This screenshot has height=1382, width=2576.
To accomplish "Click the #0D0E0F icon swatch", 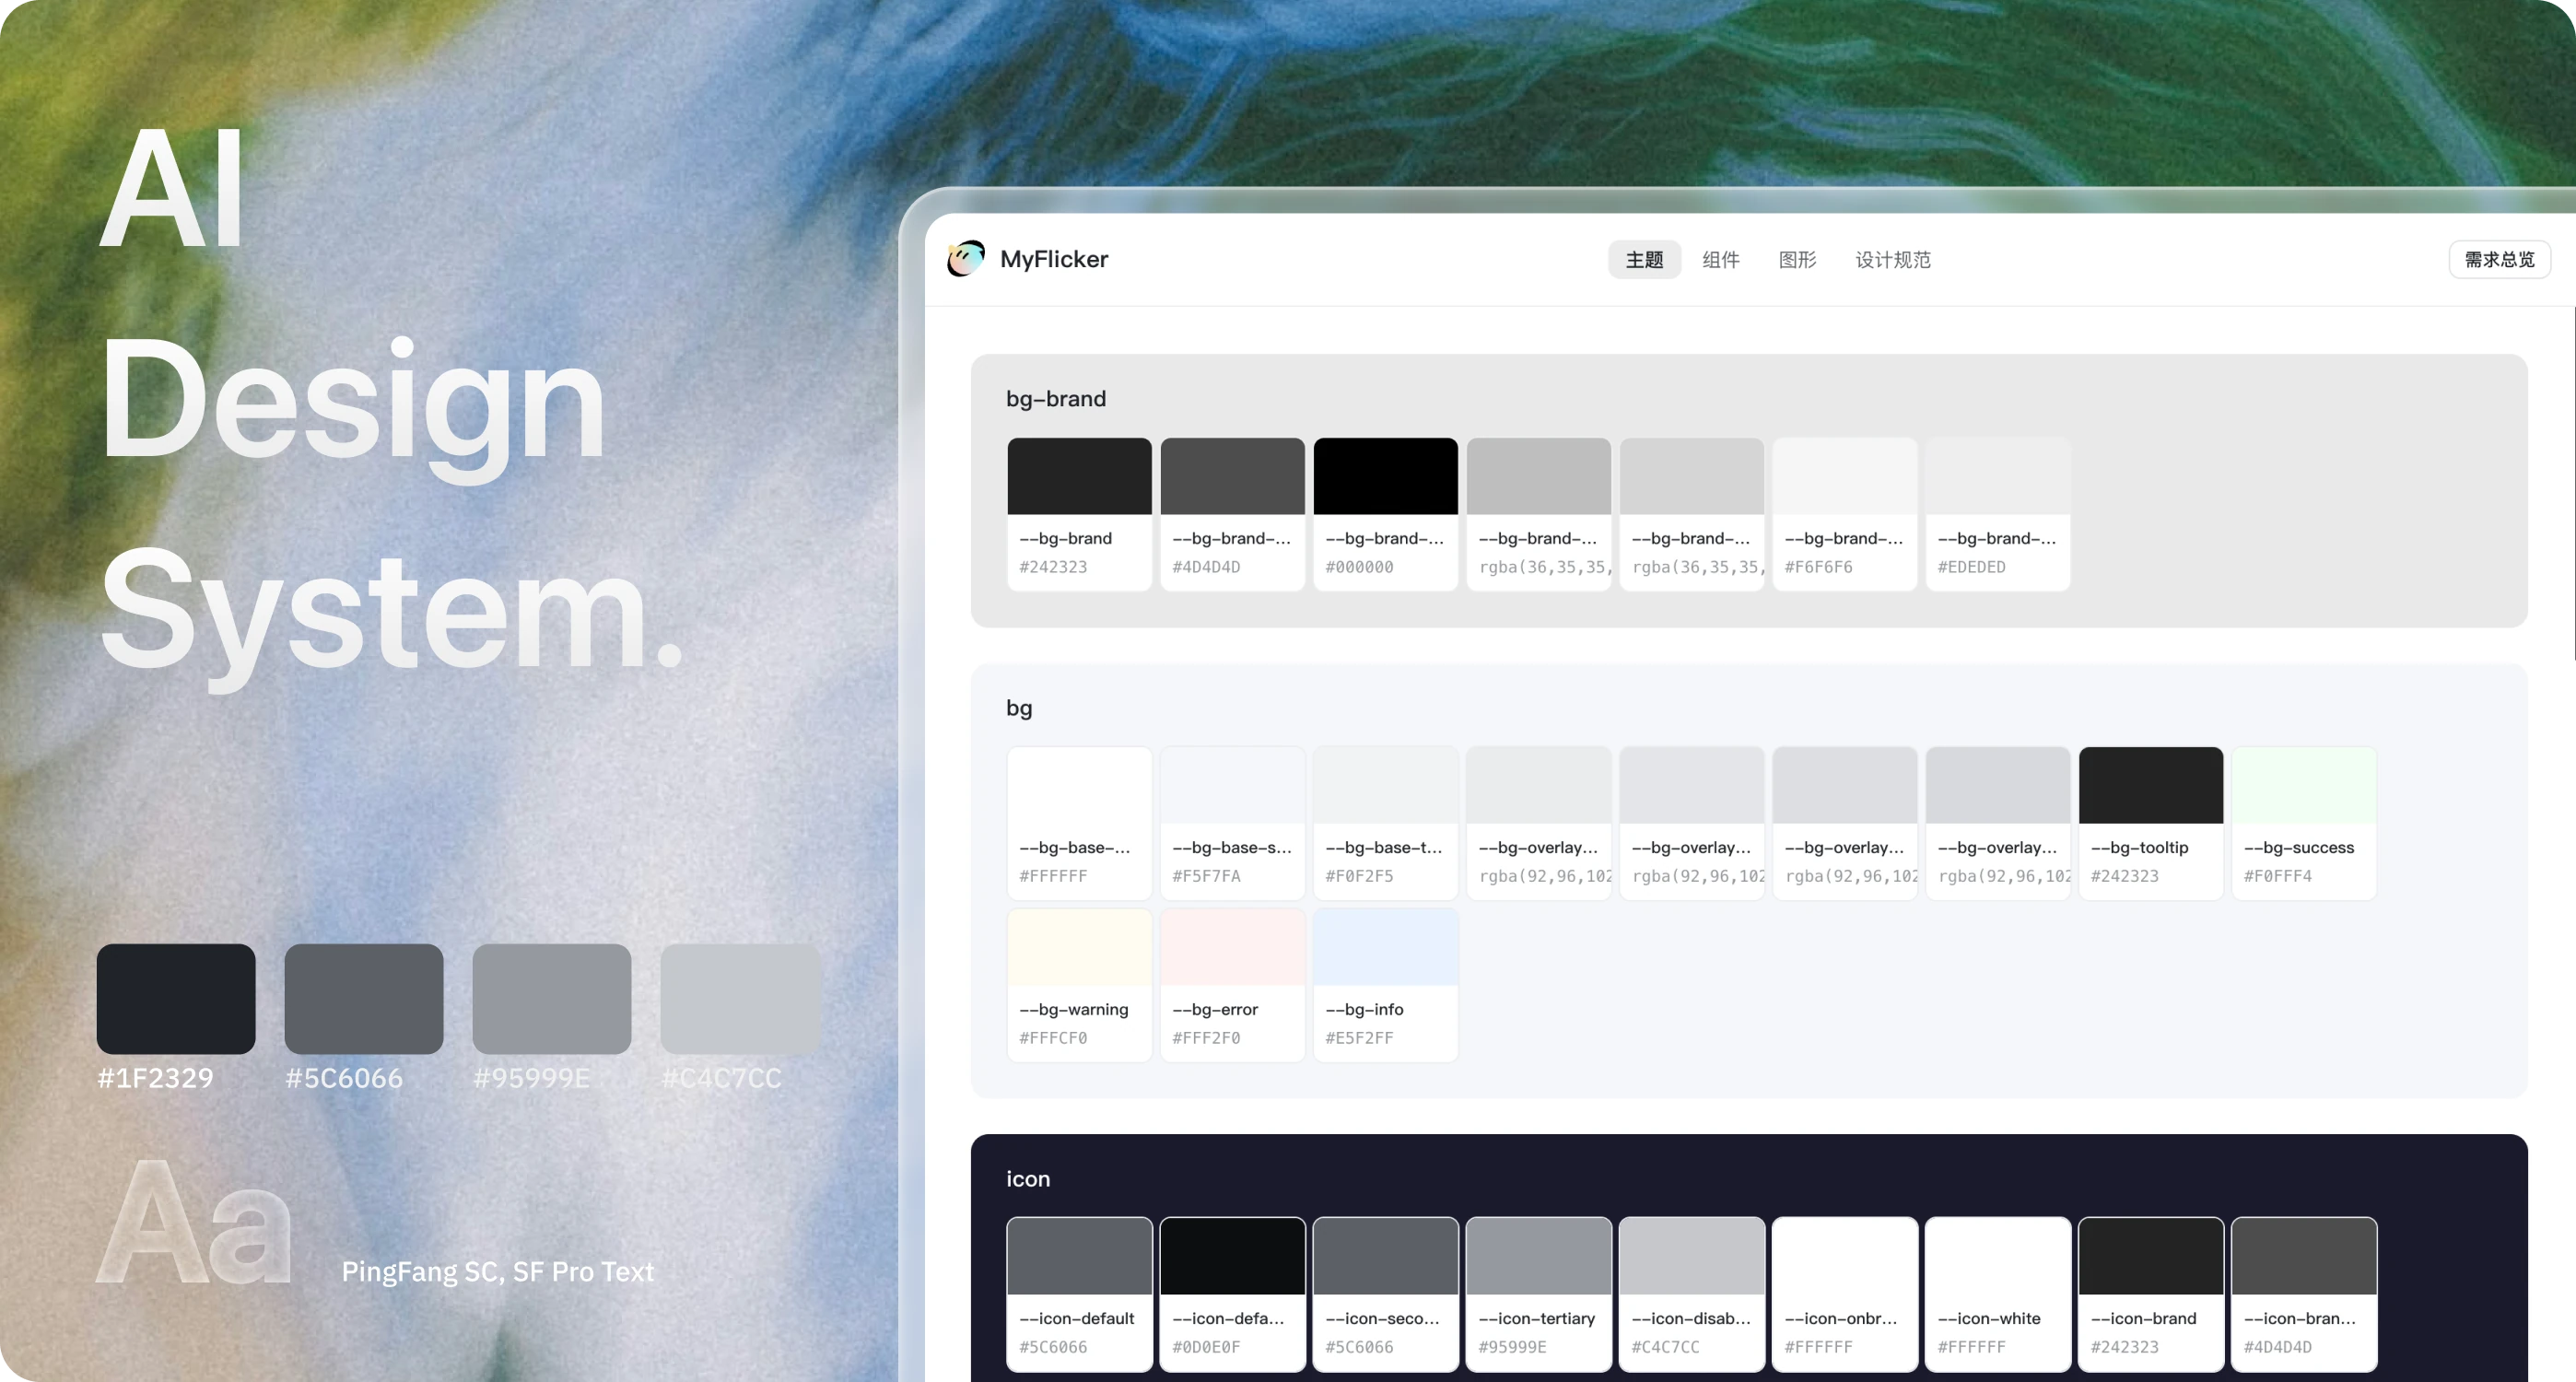I will point(1232,1294).
